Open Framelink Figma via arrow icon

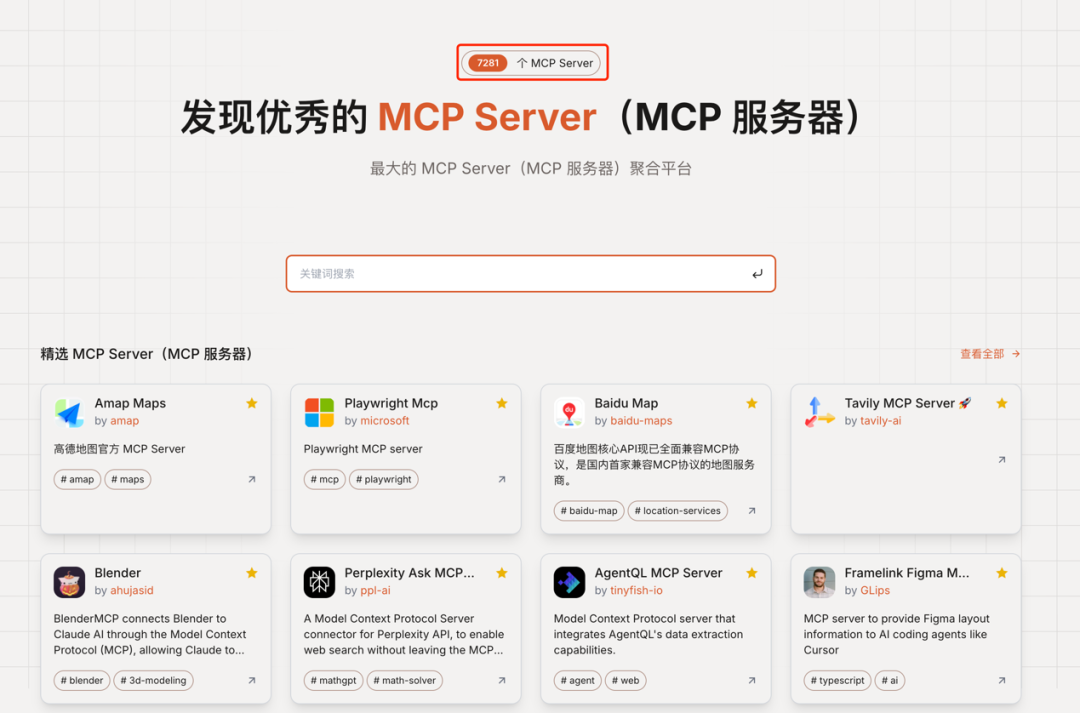click(x=1002, y=681)
